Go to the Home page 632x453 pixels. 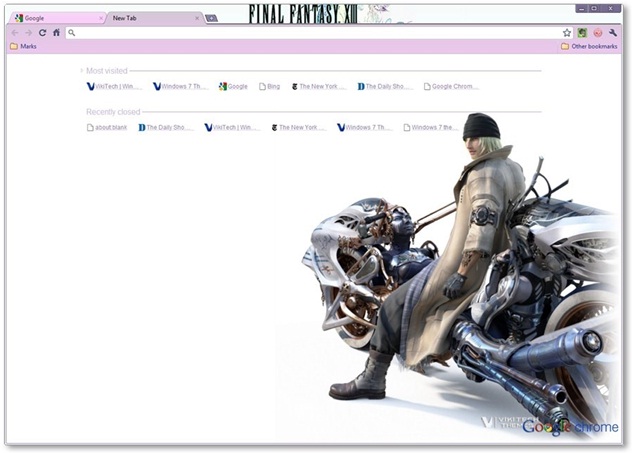(x=56, y=33)
